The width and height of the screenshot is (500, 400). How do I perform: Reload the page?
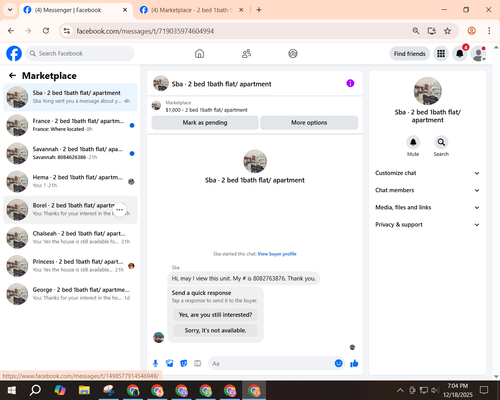click(x=46, y=31)
